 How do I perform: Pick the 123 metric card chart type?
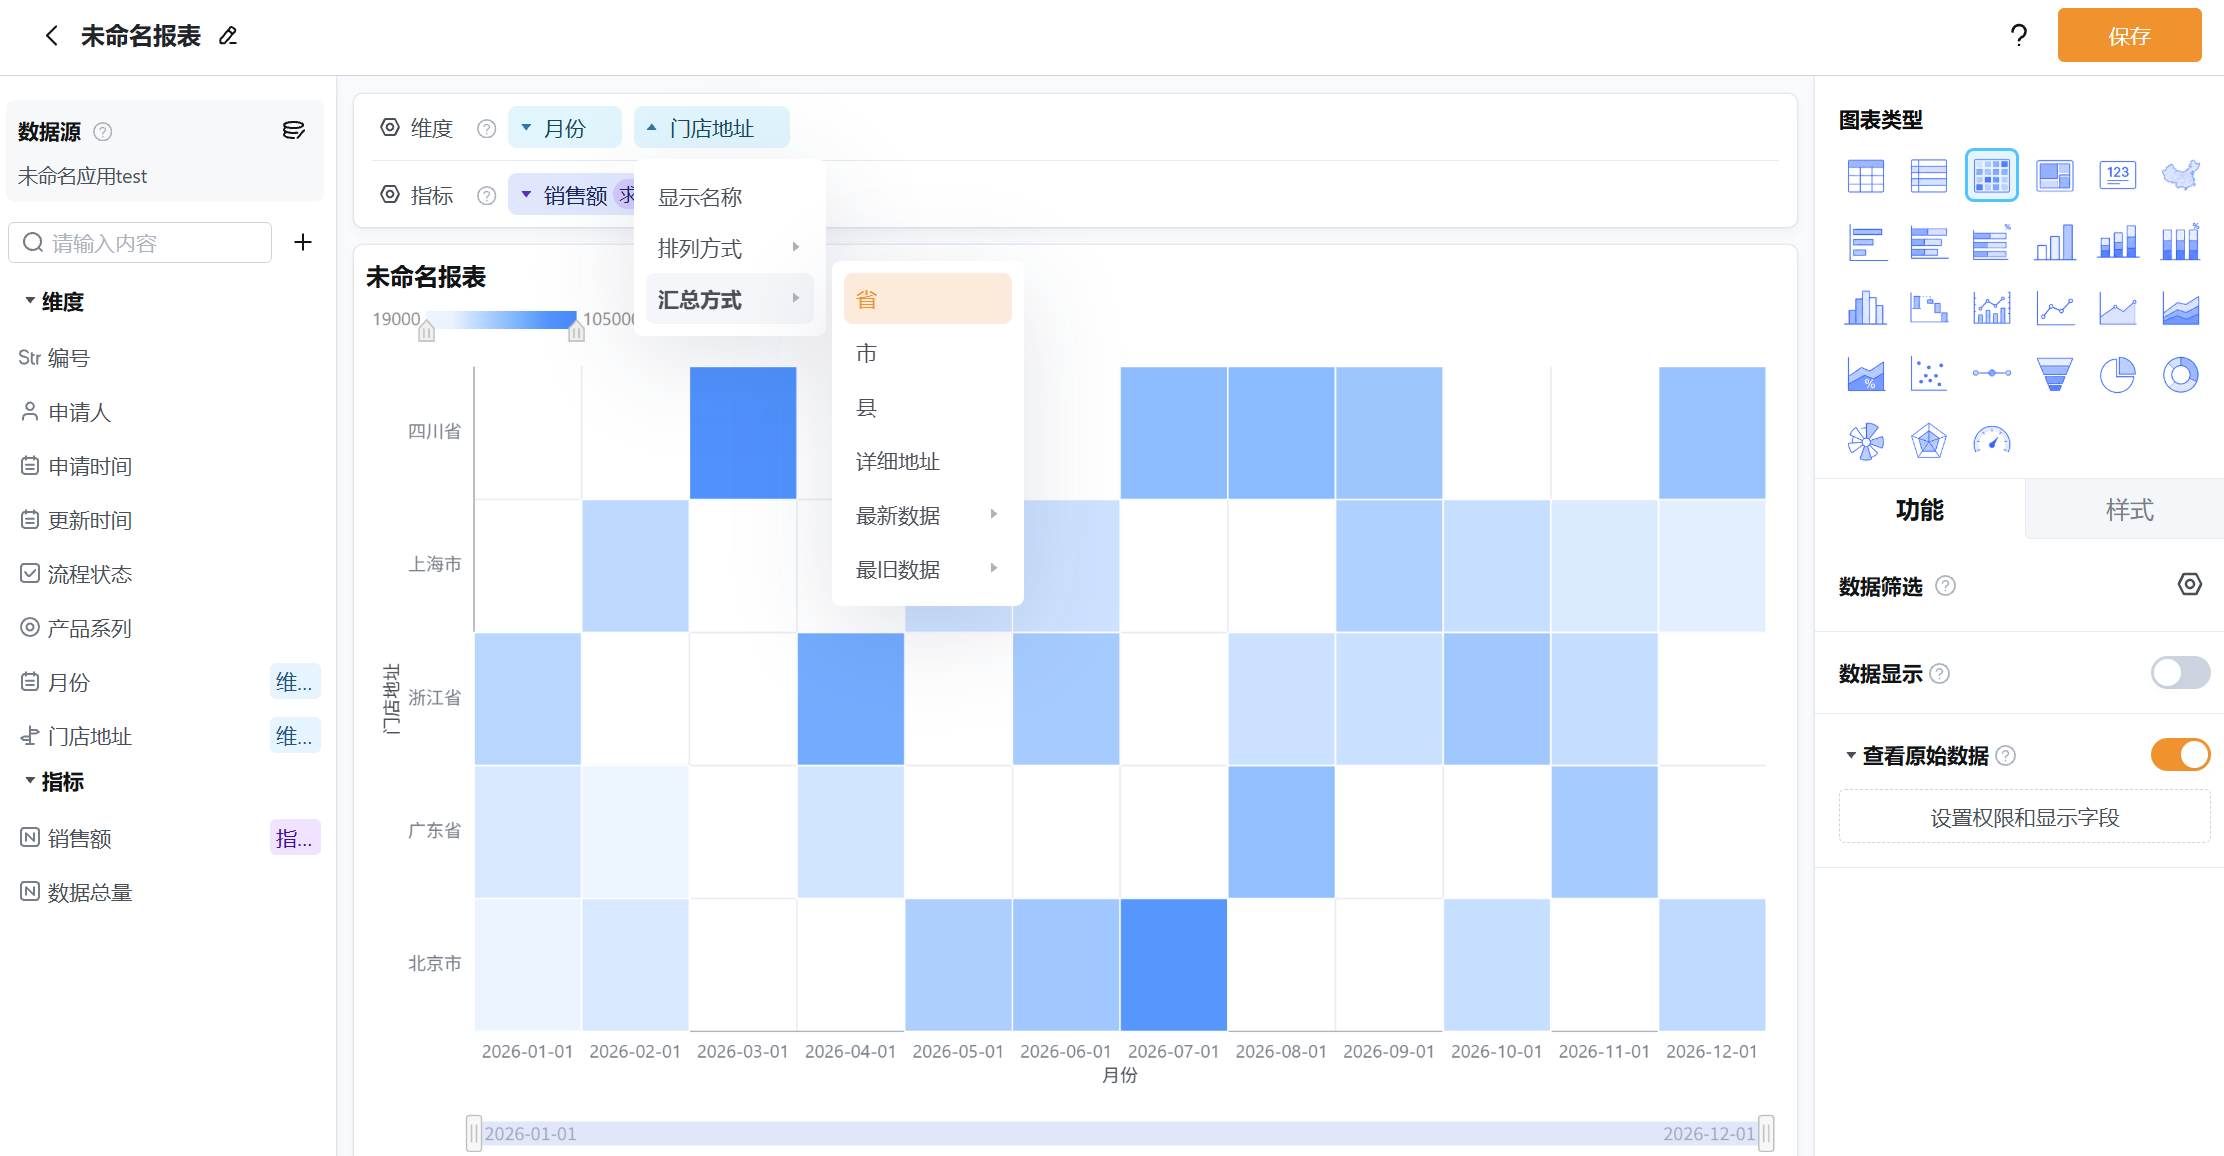2118,176
